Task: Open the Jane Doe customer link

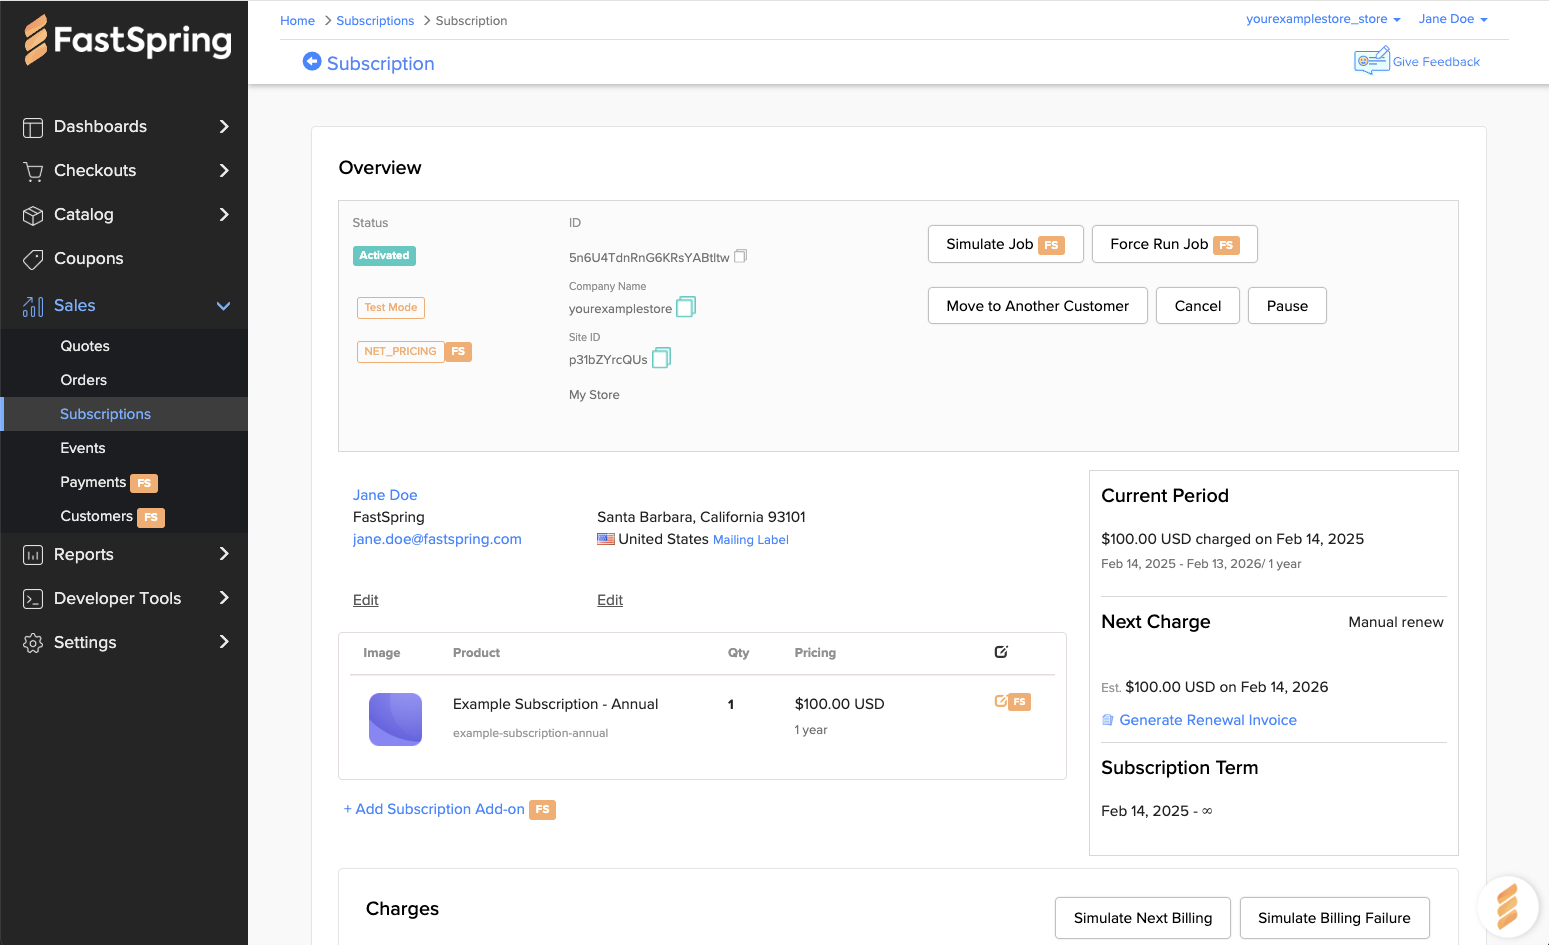Action: [x=385, y=495]
